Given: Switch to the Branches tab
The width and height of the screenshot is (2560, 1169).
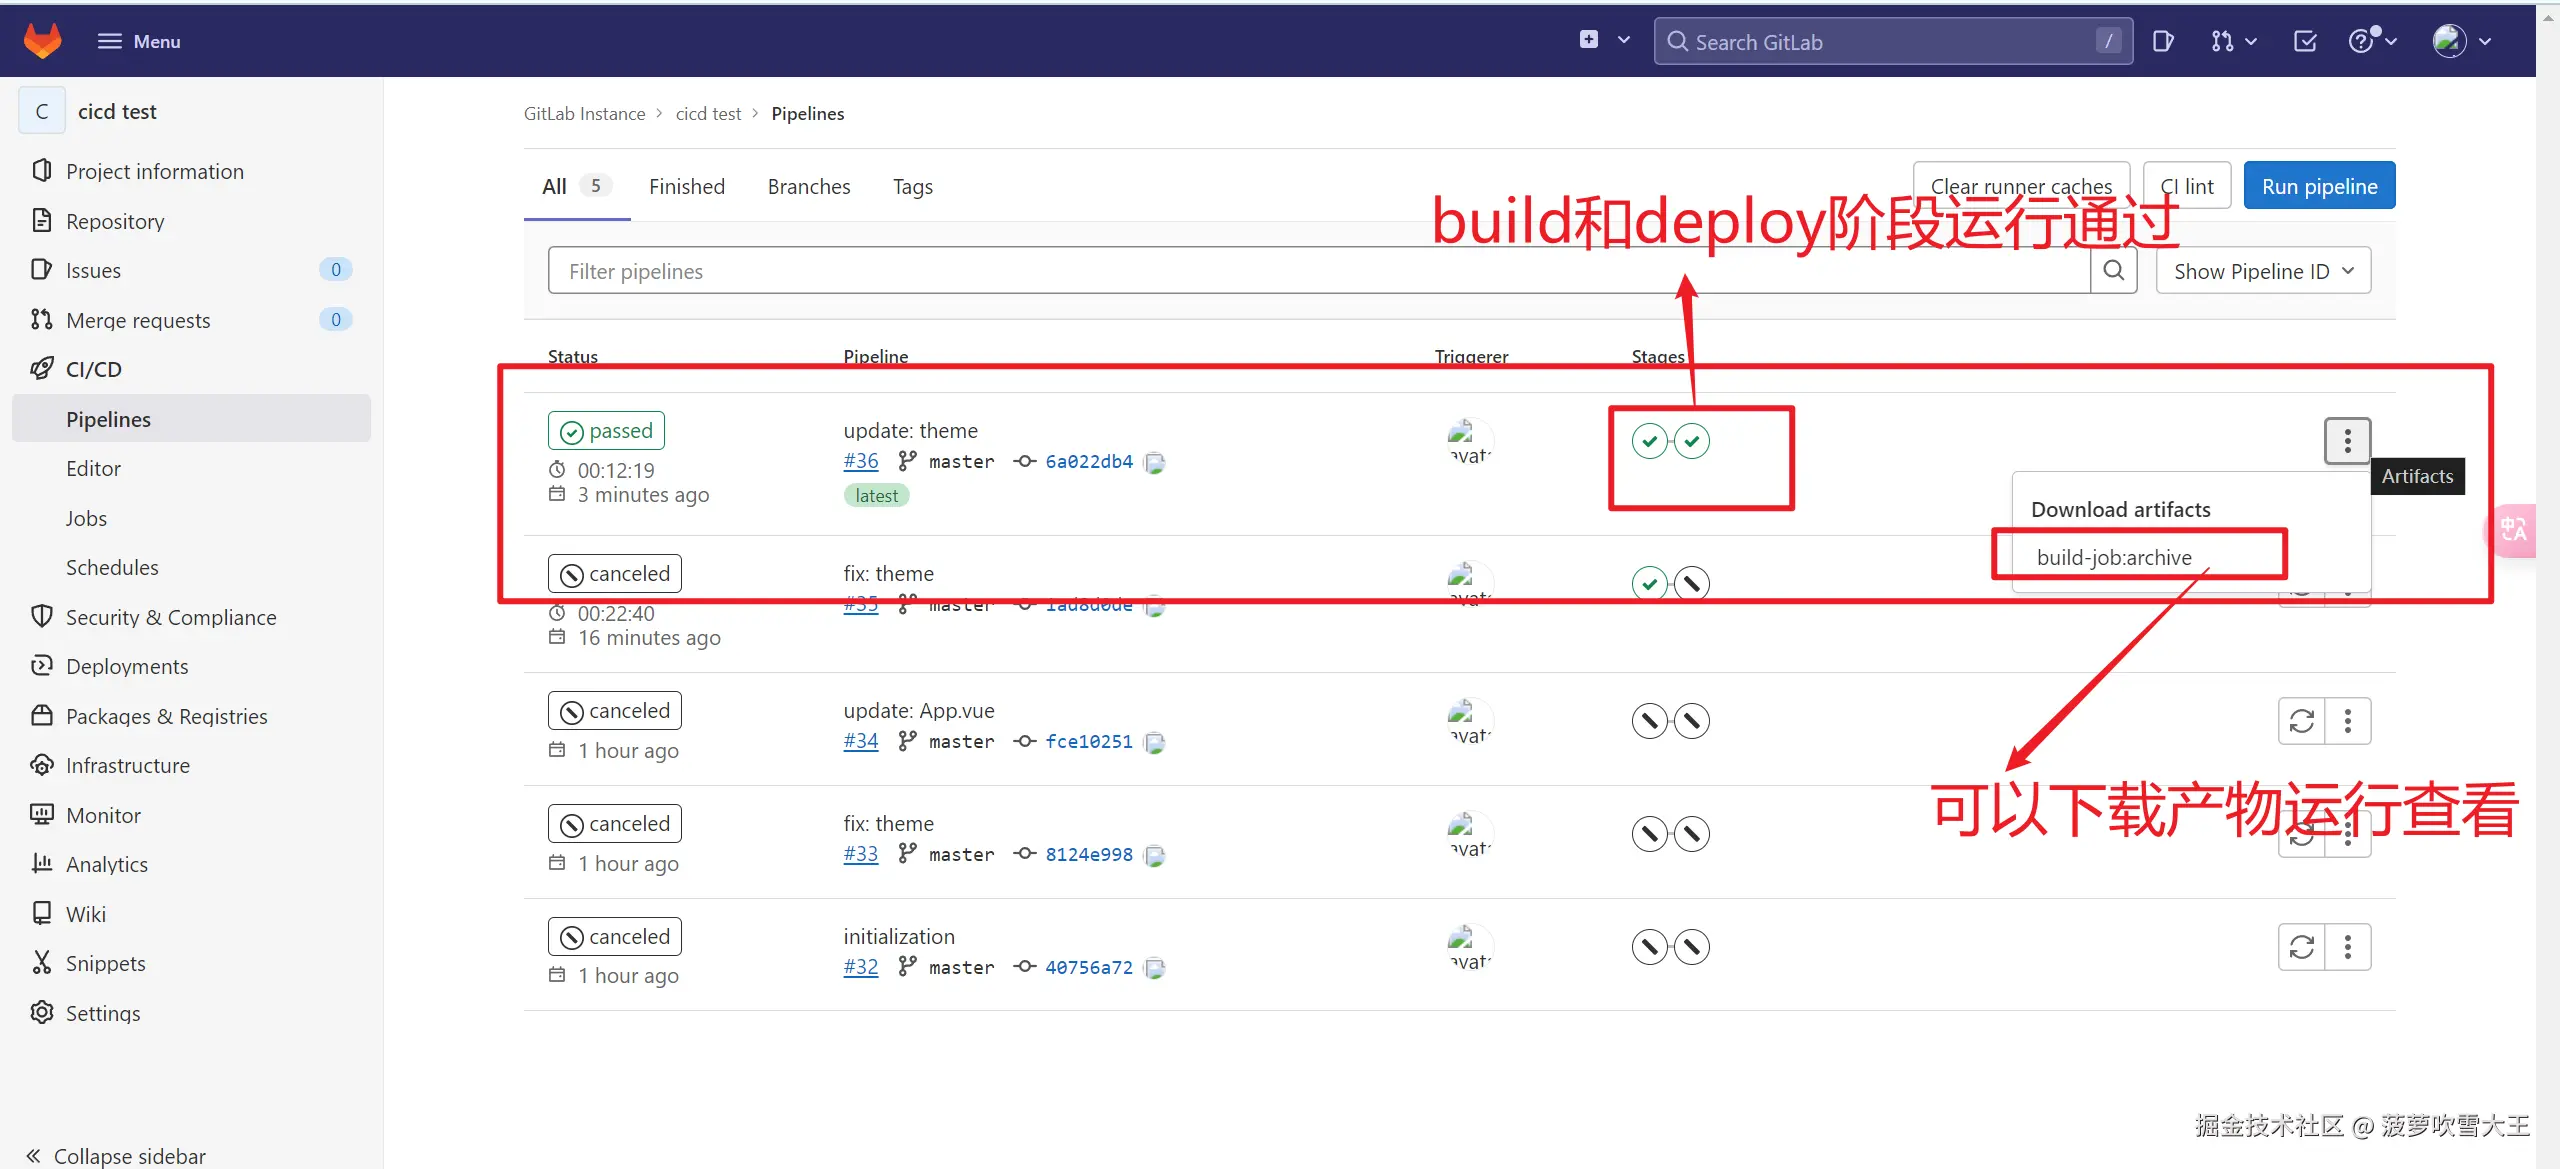Looking at the screenshot, I should coord(808,187).
